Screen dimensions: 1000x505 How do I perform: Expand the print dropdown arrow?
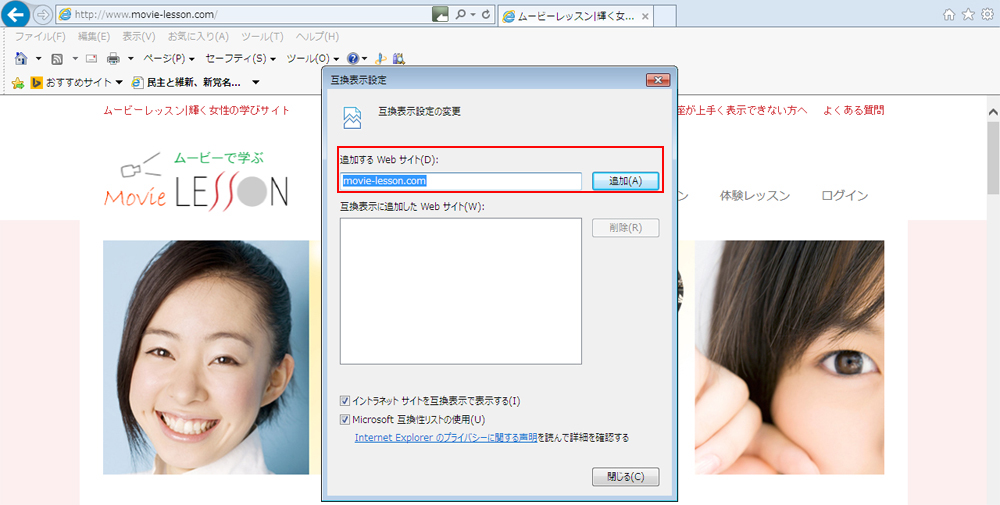(131, 59)
